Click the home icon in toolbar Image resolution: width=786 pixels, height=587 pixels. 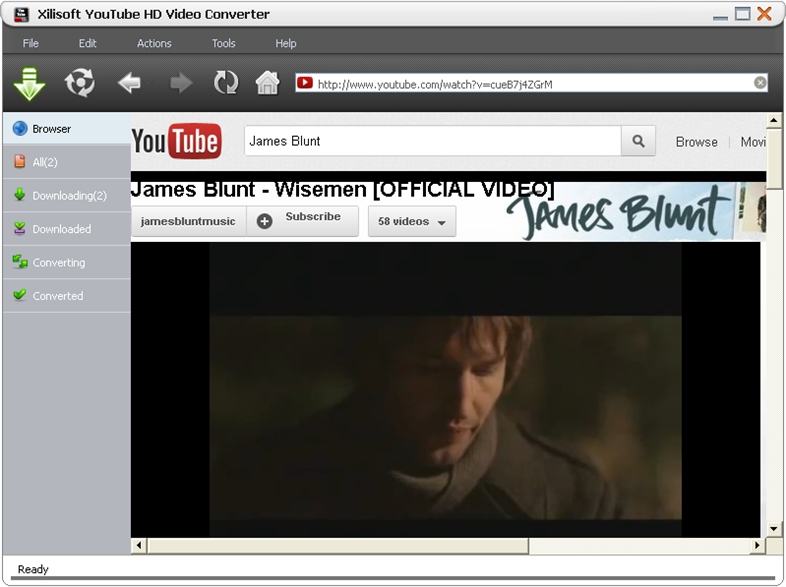pyautogui.click(x=268, y=82)
